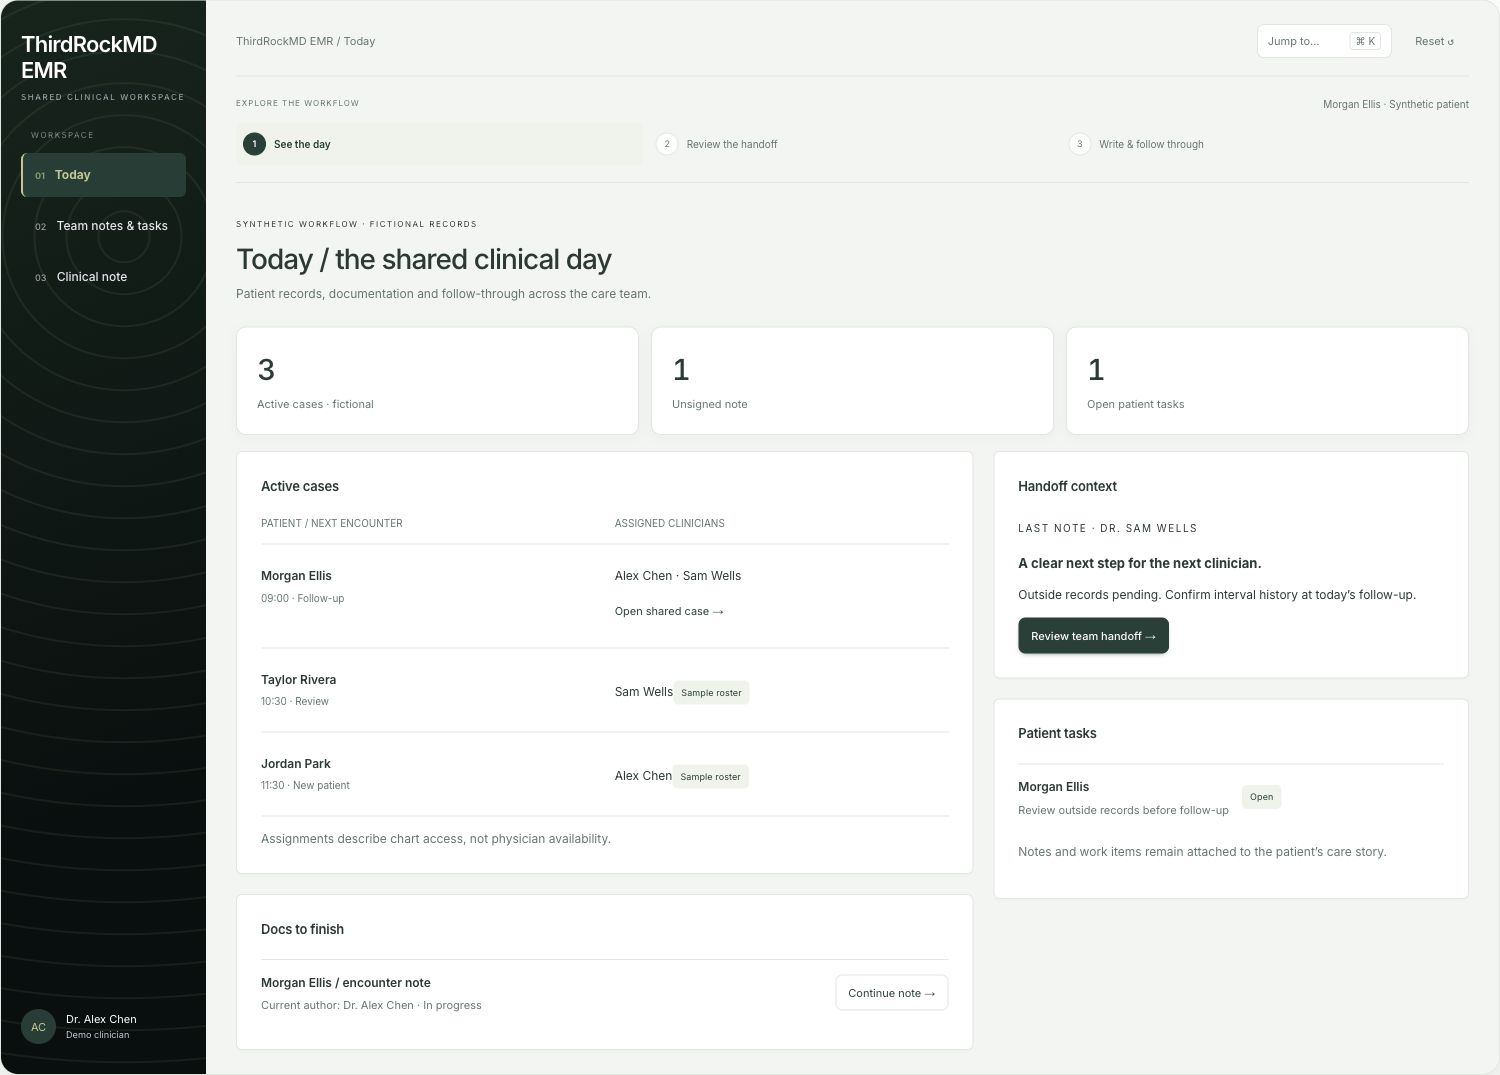Viewport: 1500px width, 1075px height.
Task: Click the Unsigned note count card
Action: [x=852, y=381]
